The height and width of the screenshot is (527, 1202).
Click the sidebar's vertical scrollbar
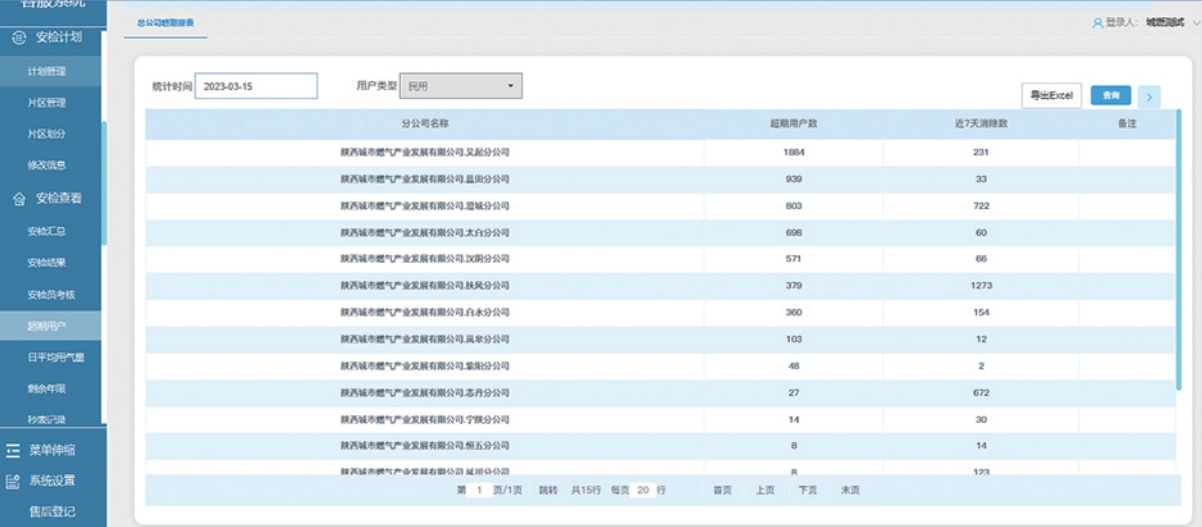pyautogui.click(x=104, y=185)
